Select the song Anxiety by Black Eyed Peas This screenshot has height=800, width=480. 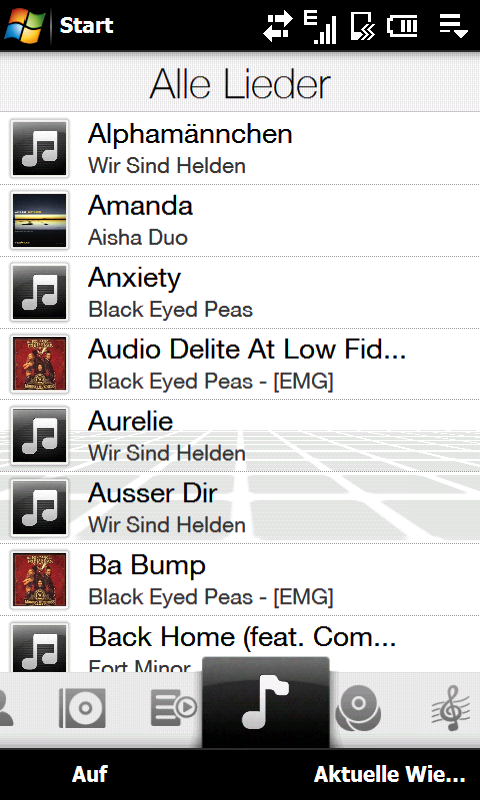tap(240, 292)
